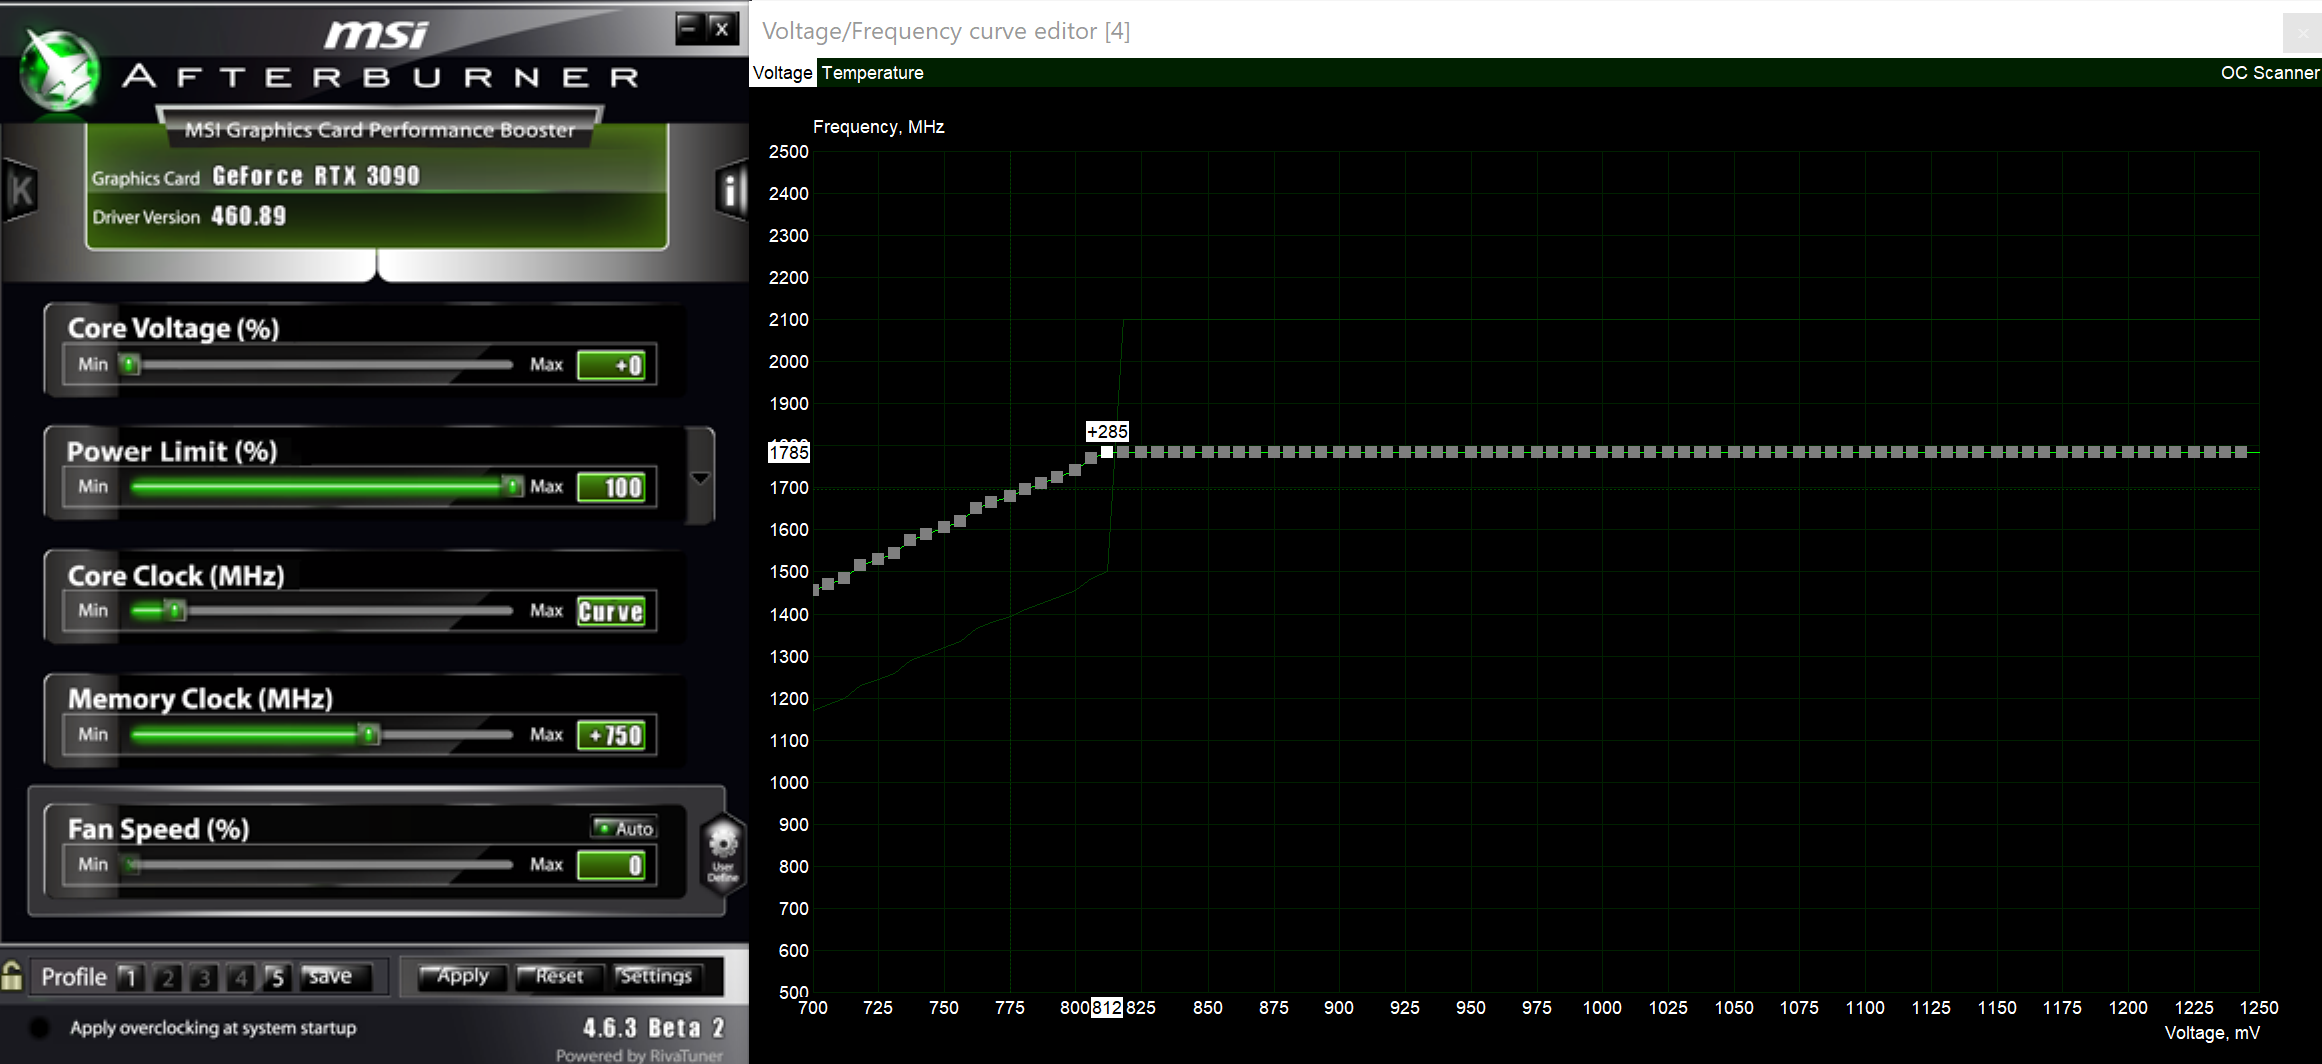Minimize the Afterburner window
This screenshot has height=1064, width=2322.
tap(689, 29)
